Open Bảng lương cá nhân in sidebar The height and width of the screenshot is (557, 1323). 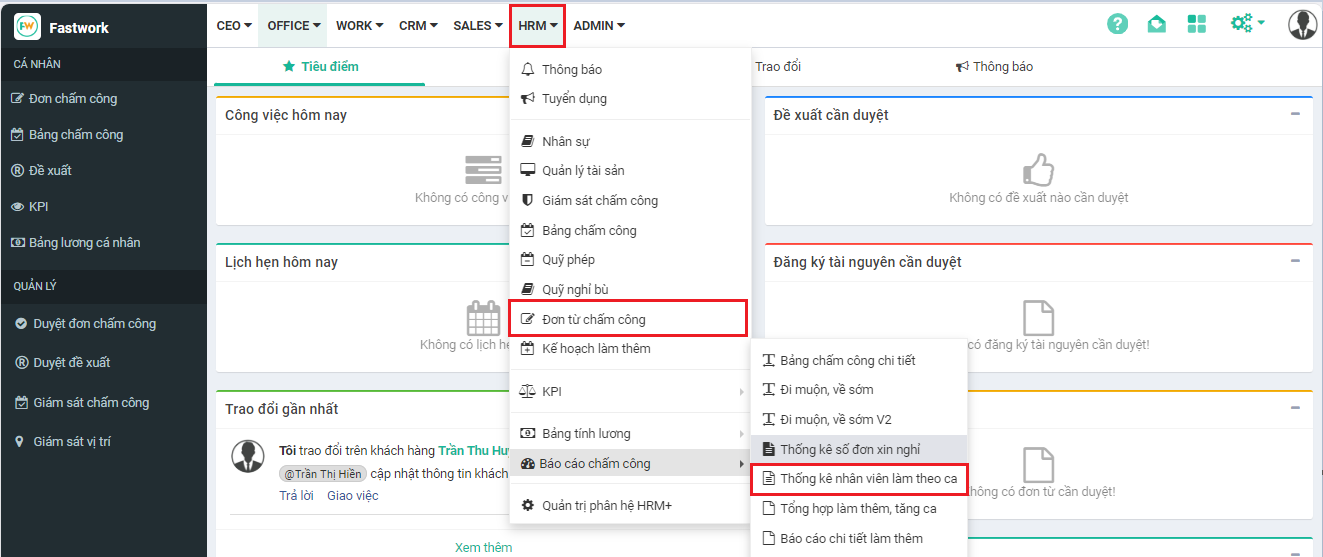pyautogui.click(x=84, y=242)
